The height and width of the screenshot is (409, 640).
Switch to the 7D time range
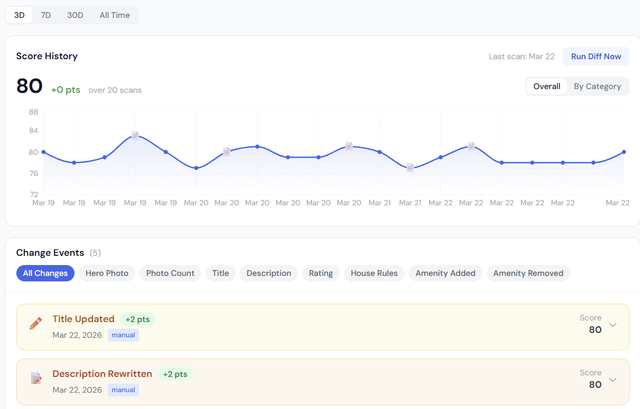pyautogui.click(x=46, y=15)
